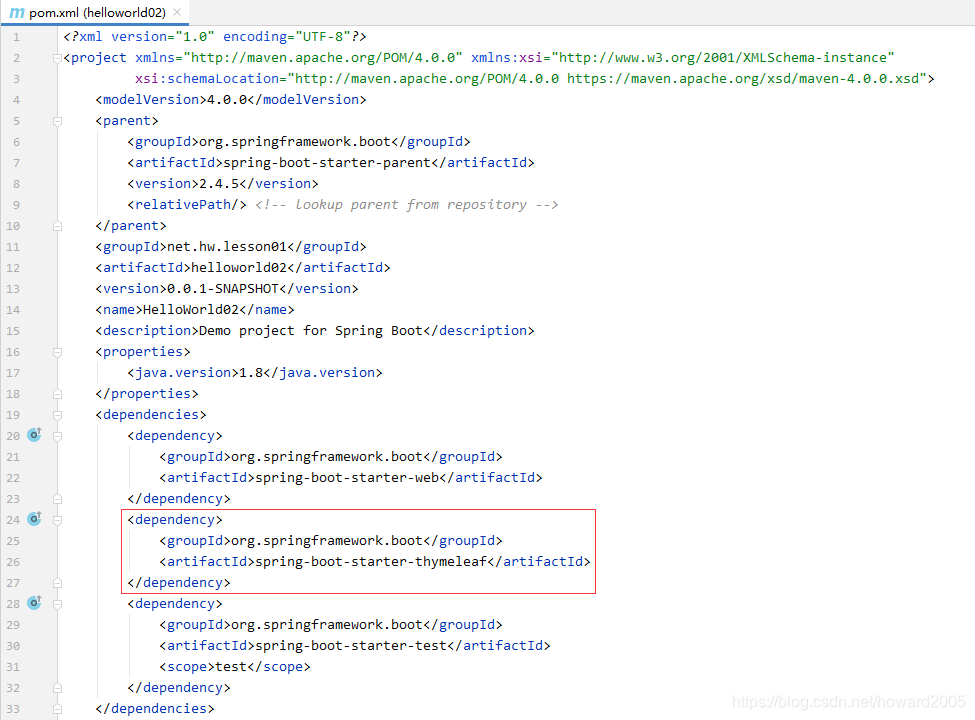
Task: Click the 'lookup parent from repository' comment
Action: pyautogui.click(x=407, y=205)
